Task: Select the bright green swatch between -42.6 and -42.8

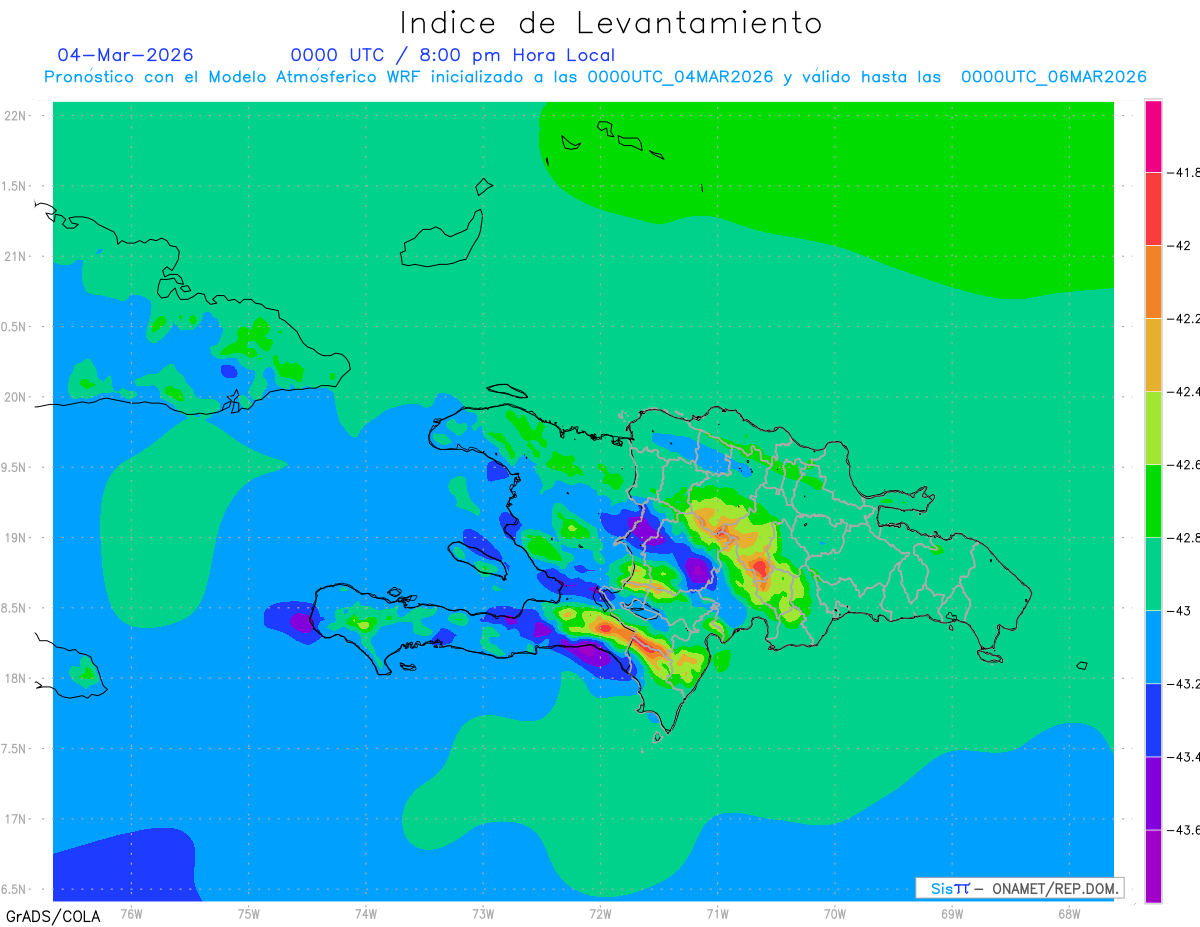Action: [x=1153, y=500]
